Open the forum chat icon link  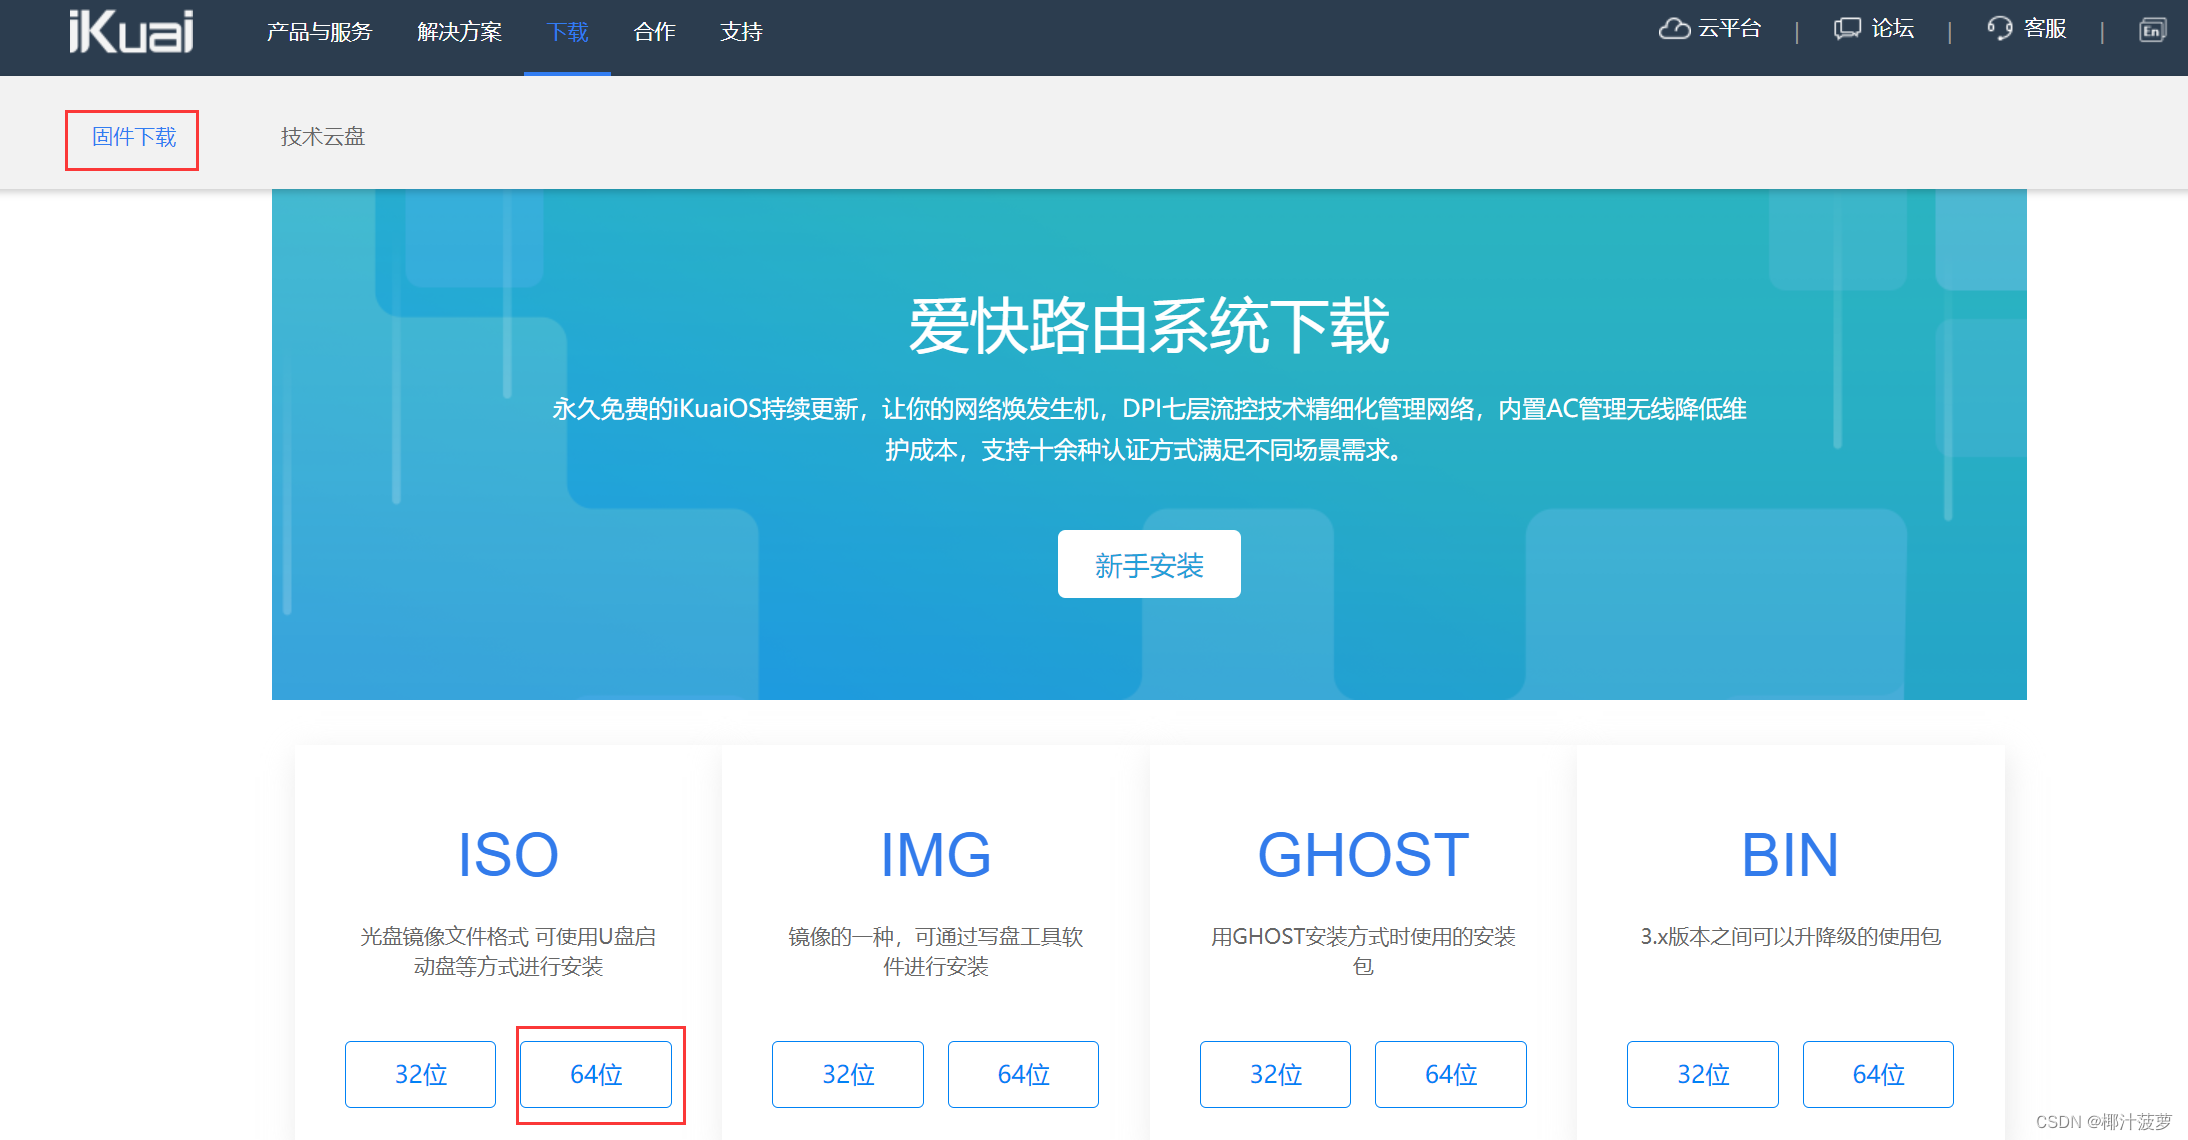[1846, 29]
